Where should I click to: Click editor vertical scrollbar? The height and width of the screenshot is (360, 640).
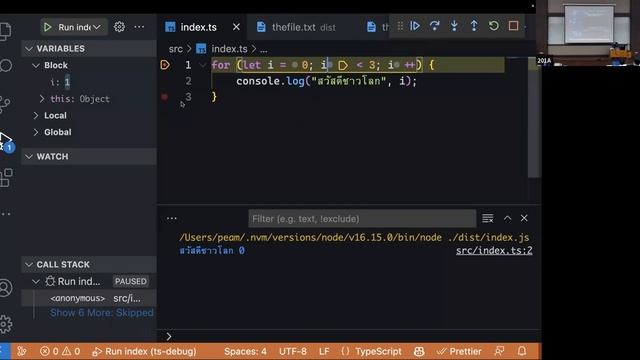click(534, 118)
